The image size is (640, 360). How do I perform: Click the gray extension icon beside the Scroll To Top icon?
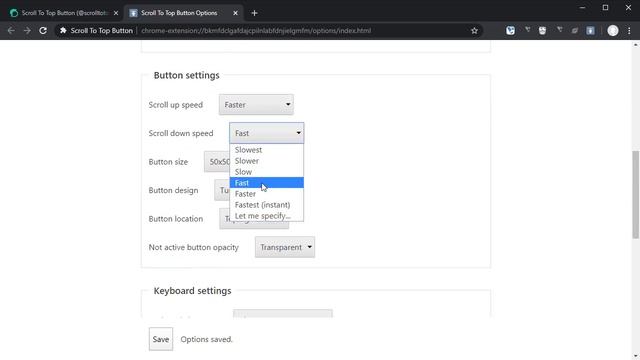(x=575, y=31)
